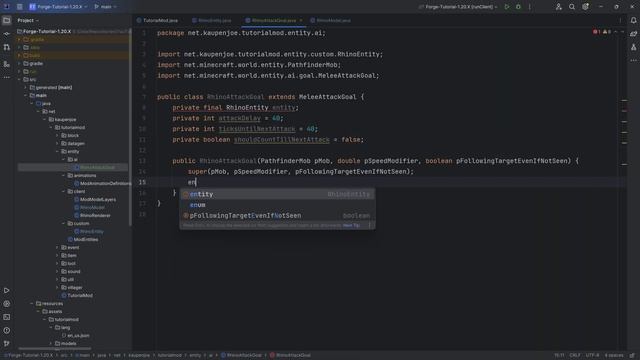This screenshot has height=360, width=640.
Task: Collapse the entity package
Action: [x=58, y=151]
